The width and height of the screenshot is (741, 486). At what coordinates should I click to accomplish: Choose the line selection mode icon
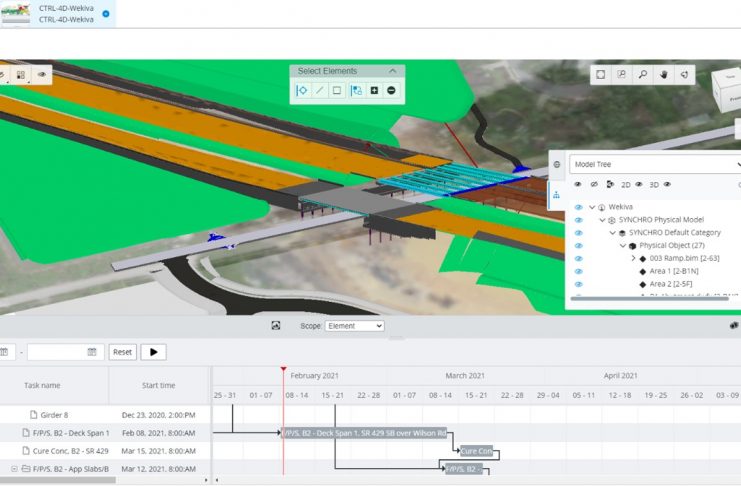[320, 91]
